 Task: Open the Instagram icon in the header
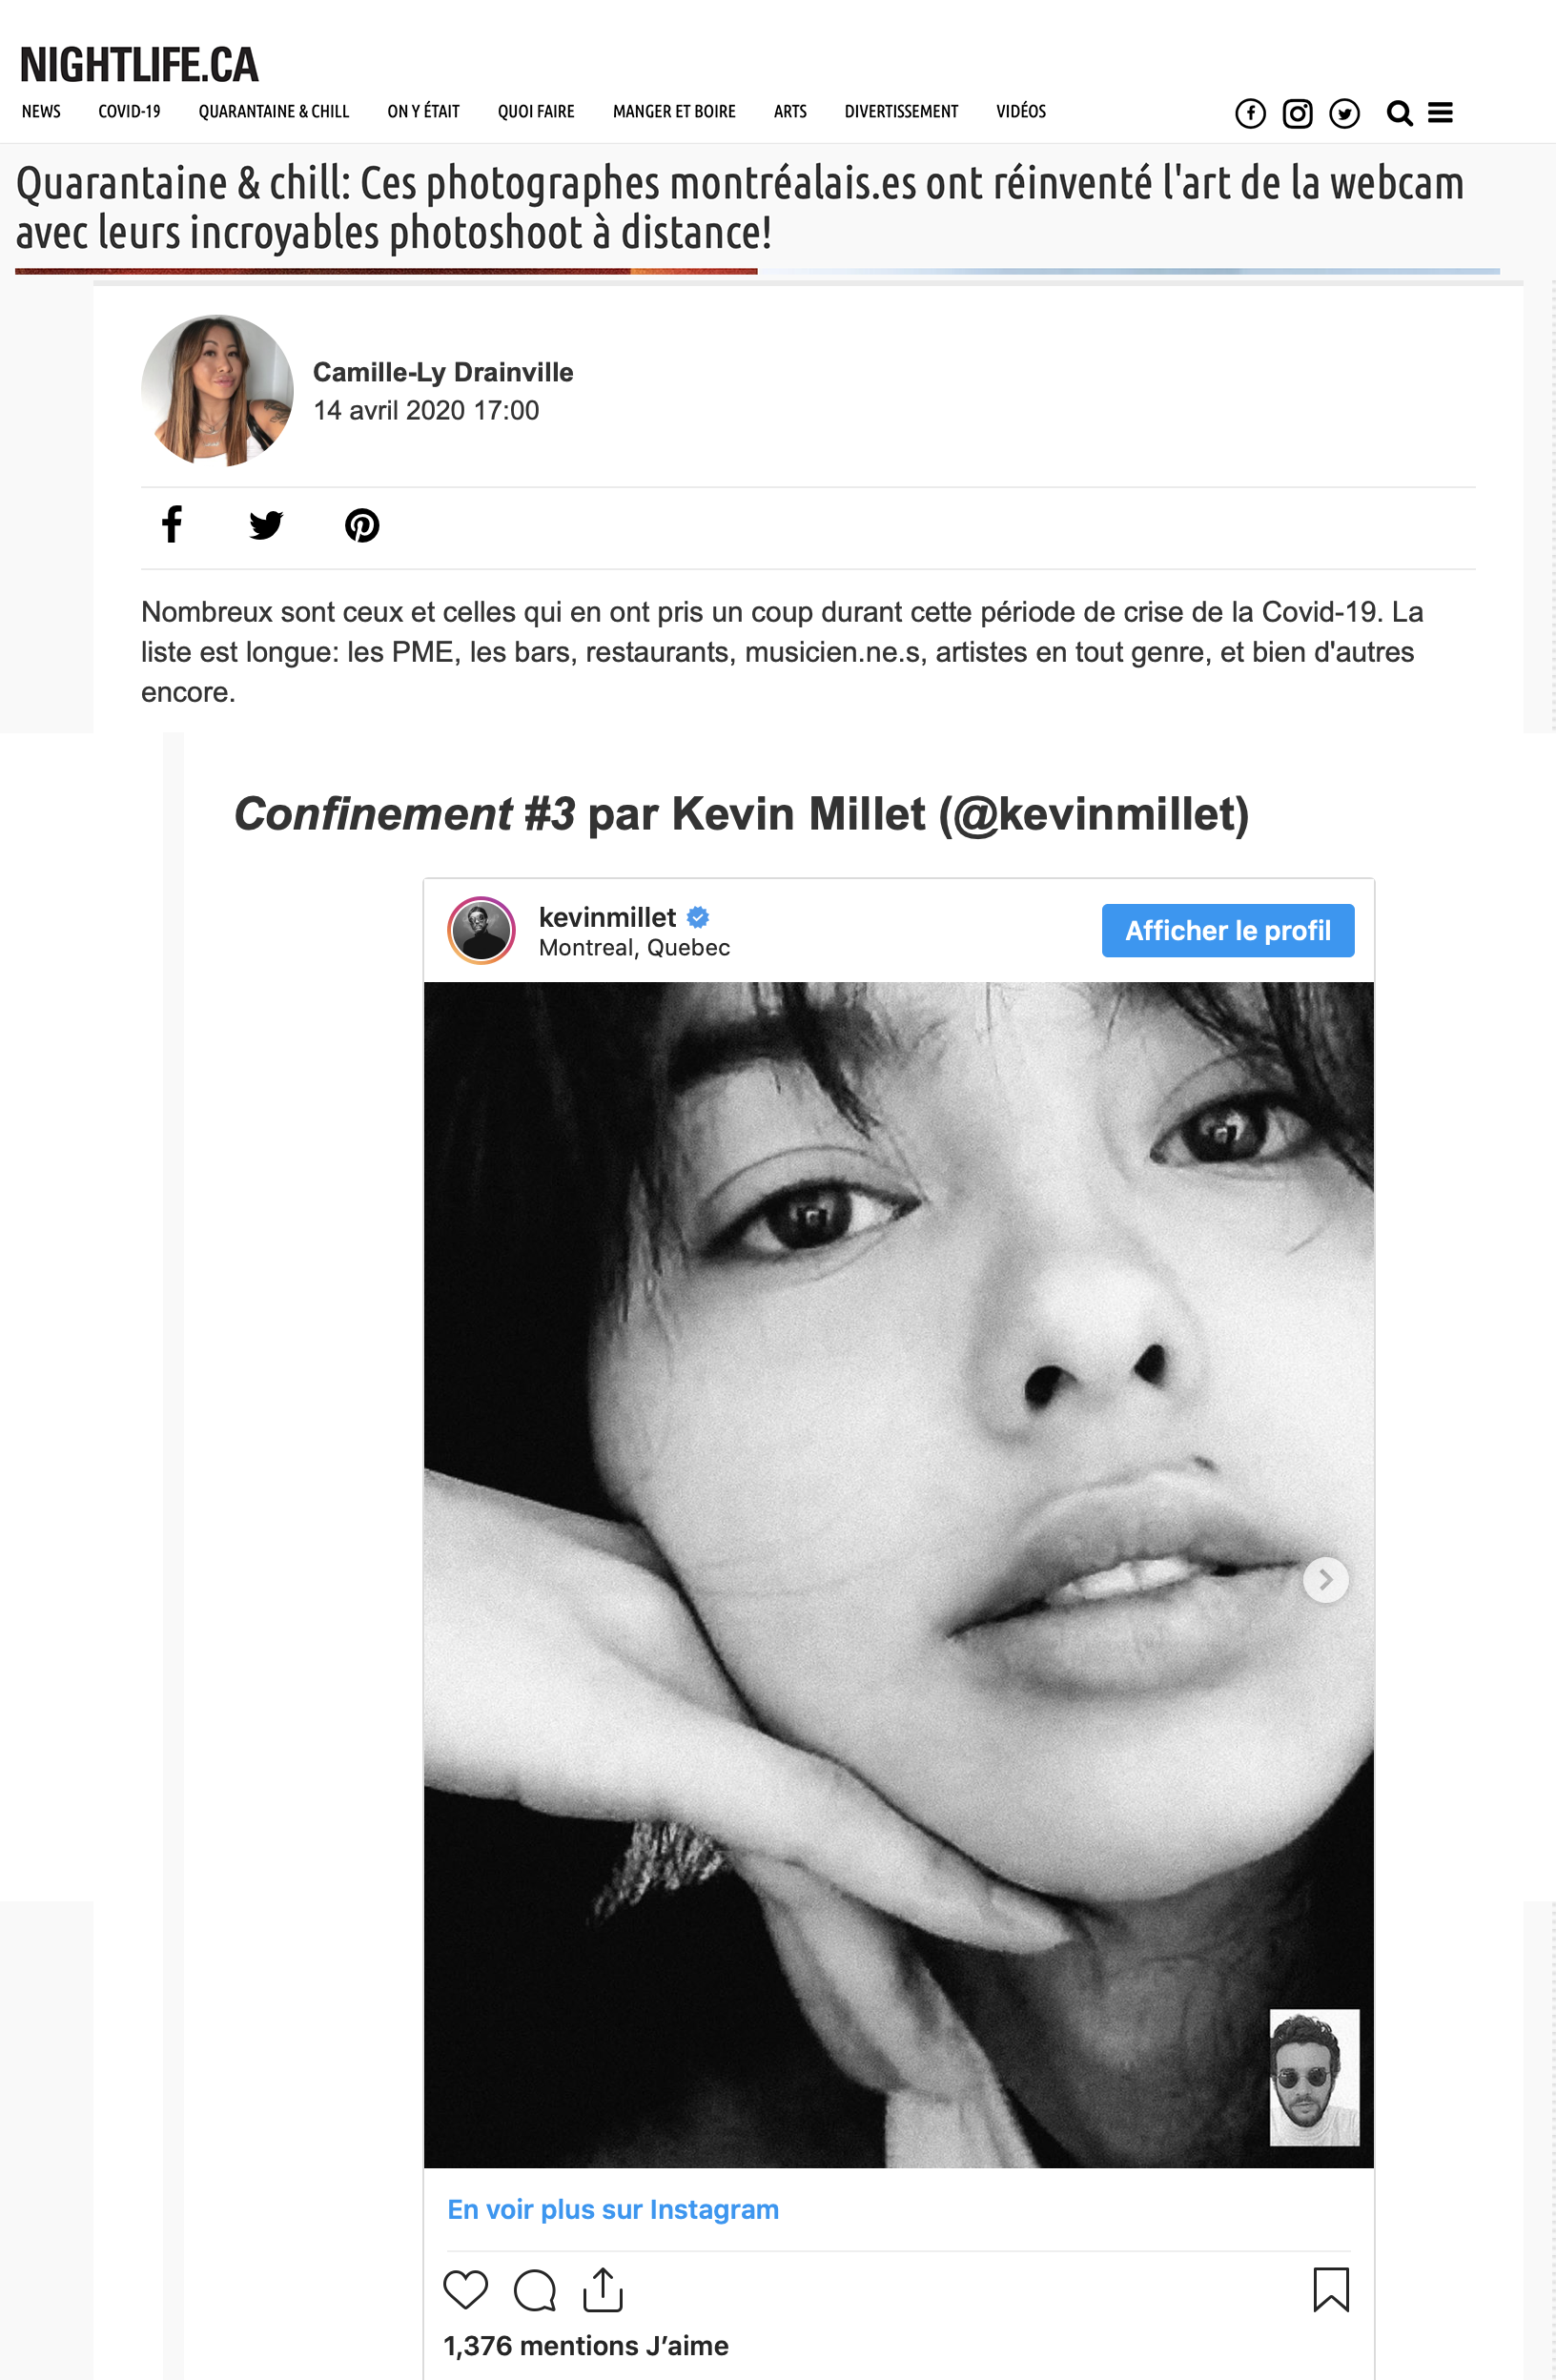(x=1297, y=113)
